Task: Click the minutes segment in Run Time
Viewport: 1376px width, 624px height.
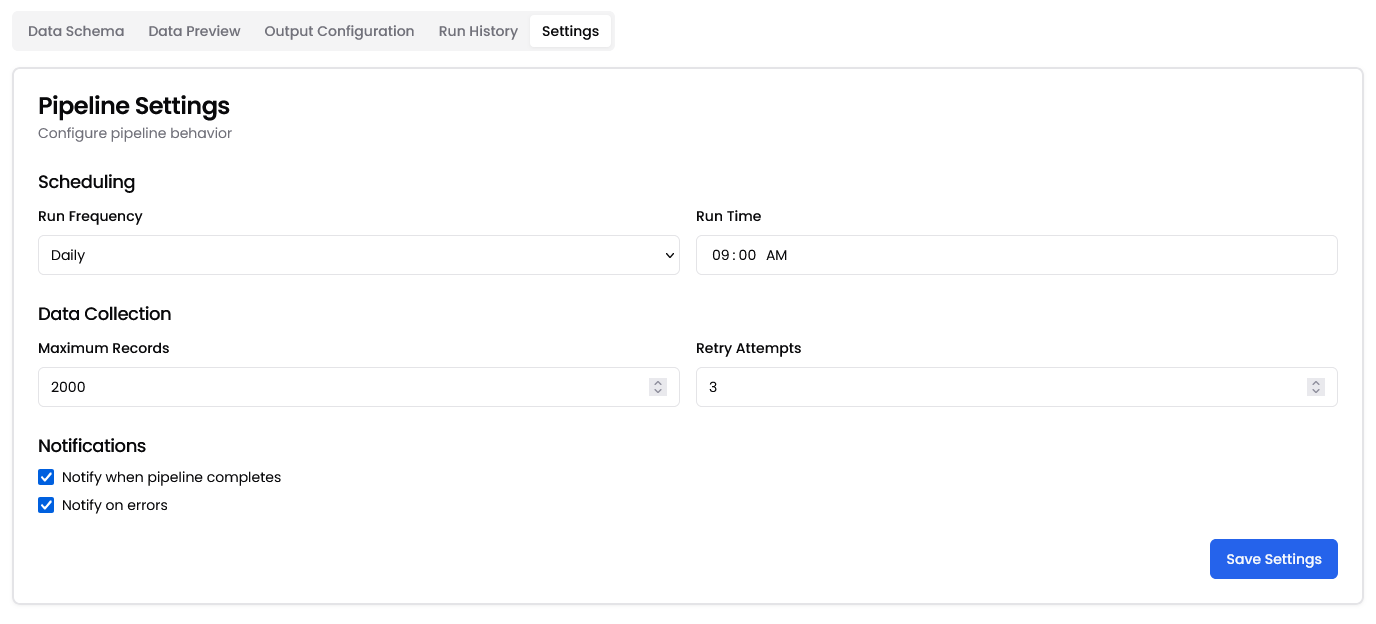Action: 747,255
